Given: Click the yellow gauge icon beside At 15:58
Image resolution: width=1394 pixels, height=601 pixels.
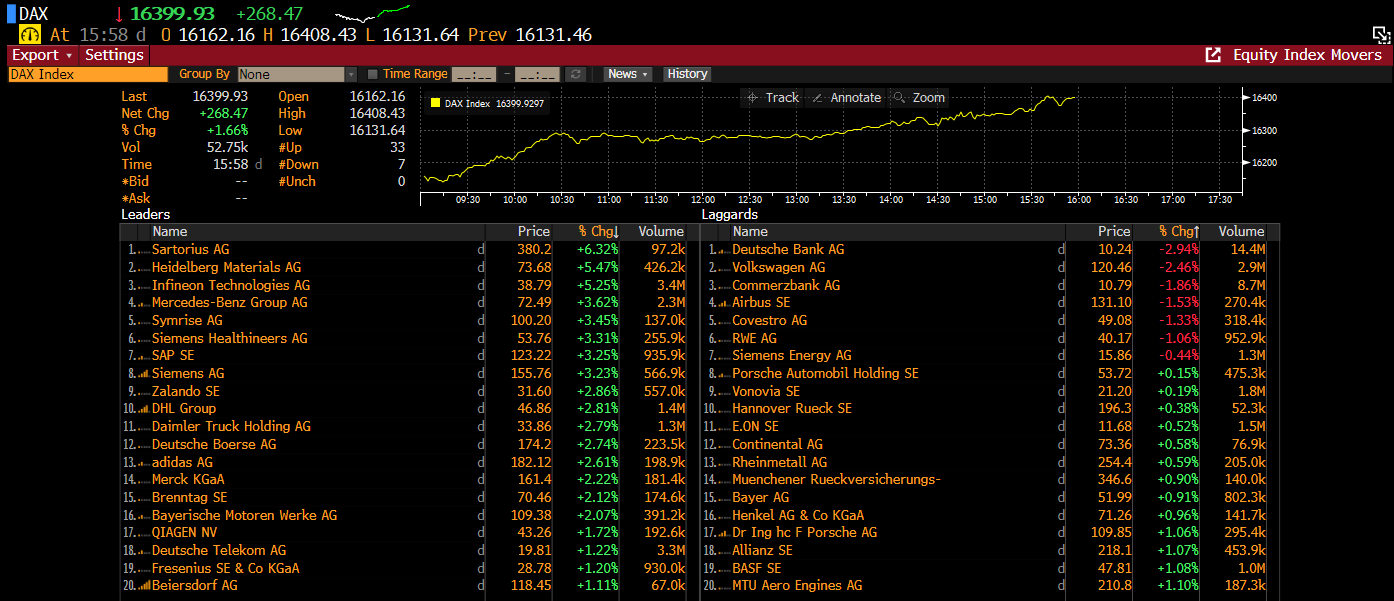Looking at the screenshot, I should (29, 34).
